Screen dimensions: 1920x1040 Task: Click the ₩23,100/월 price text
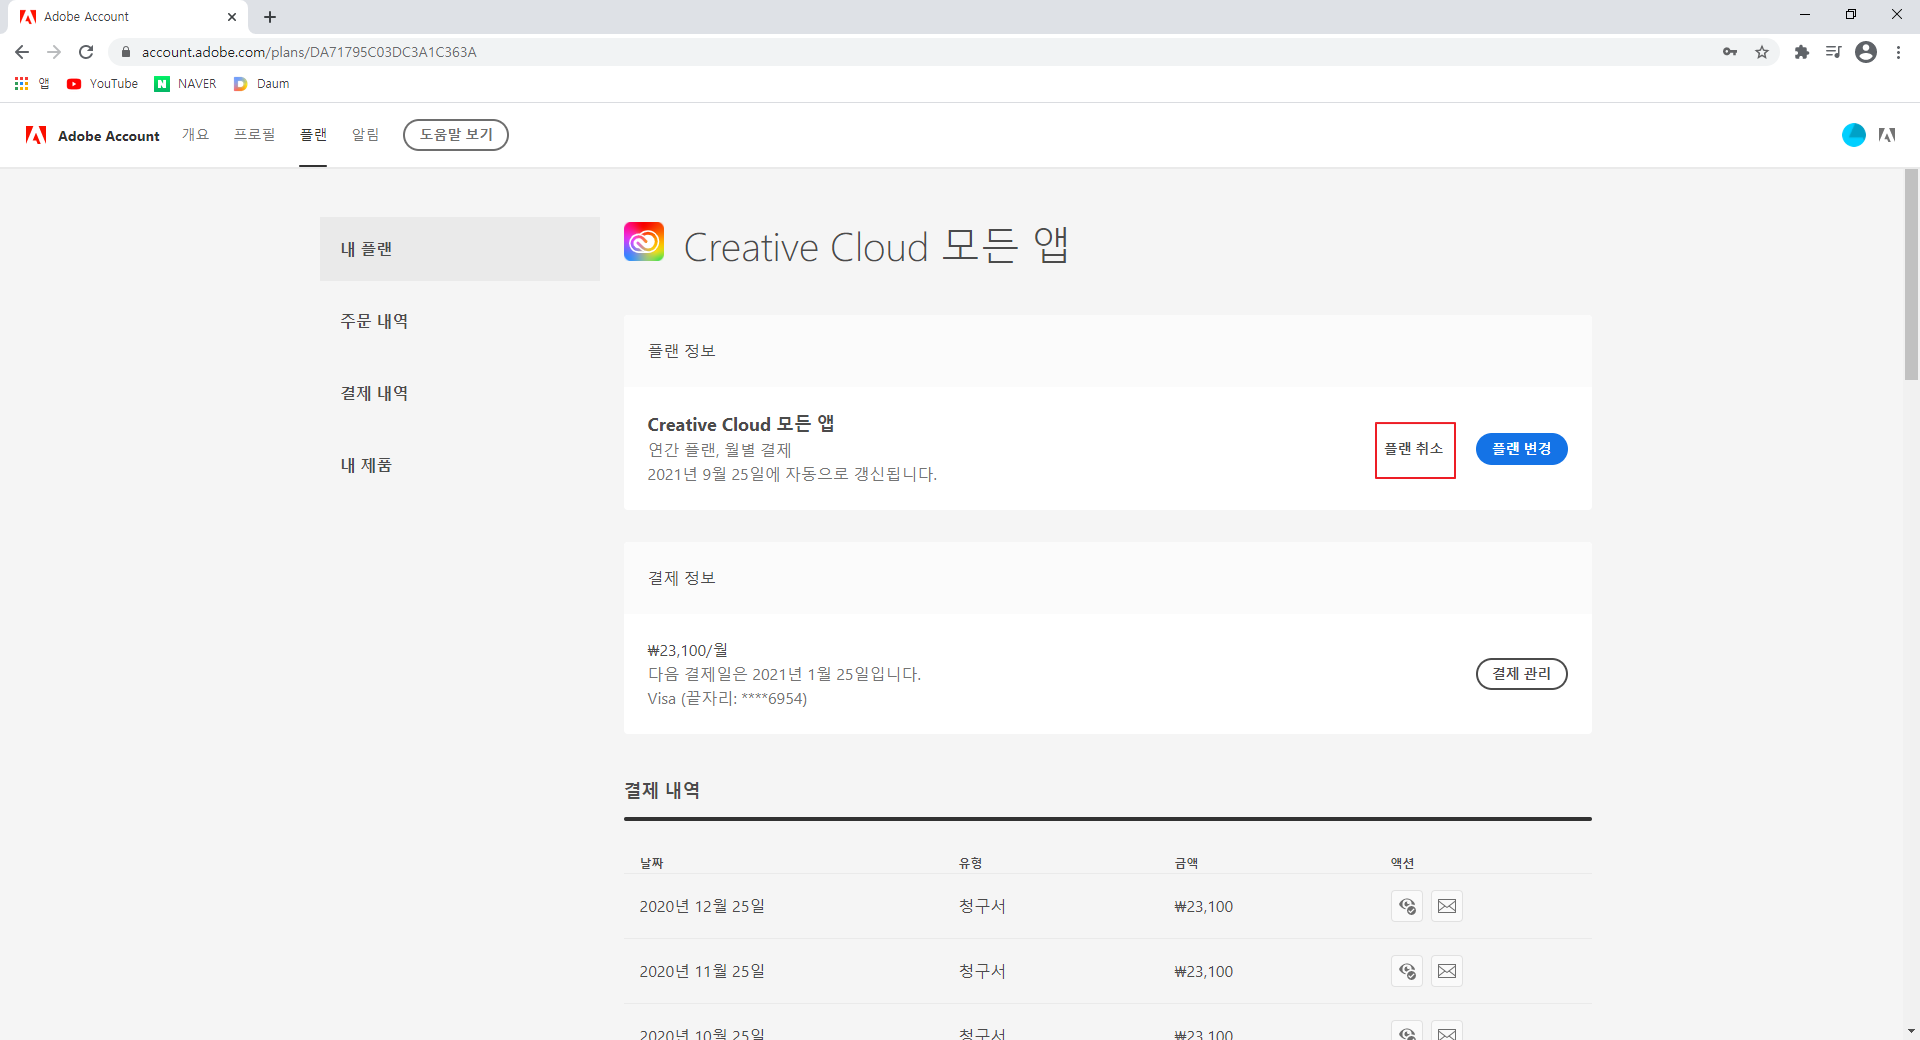[688, 650]
